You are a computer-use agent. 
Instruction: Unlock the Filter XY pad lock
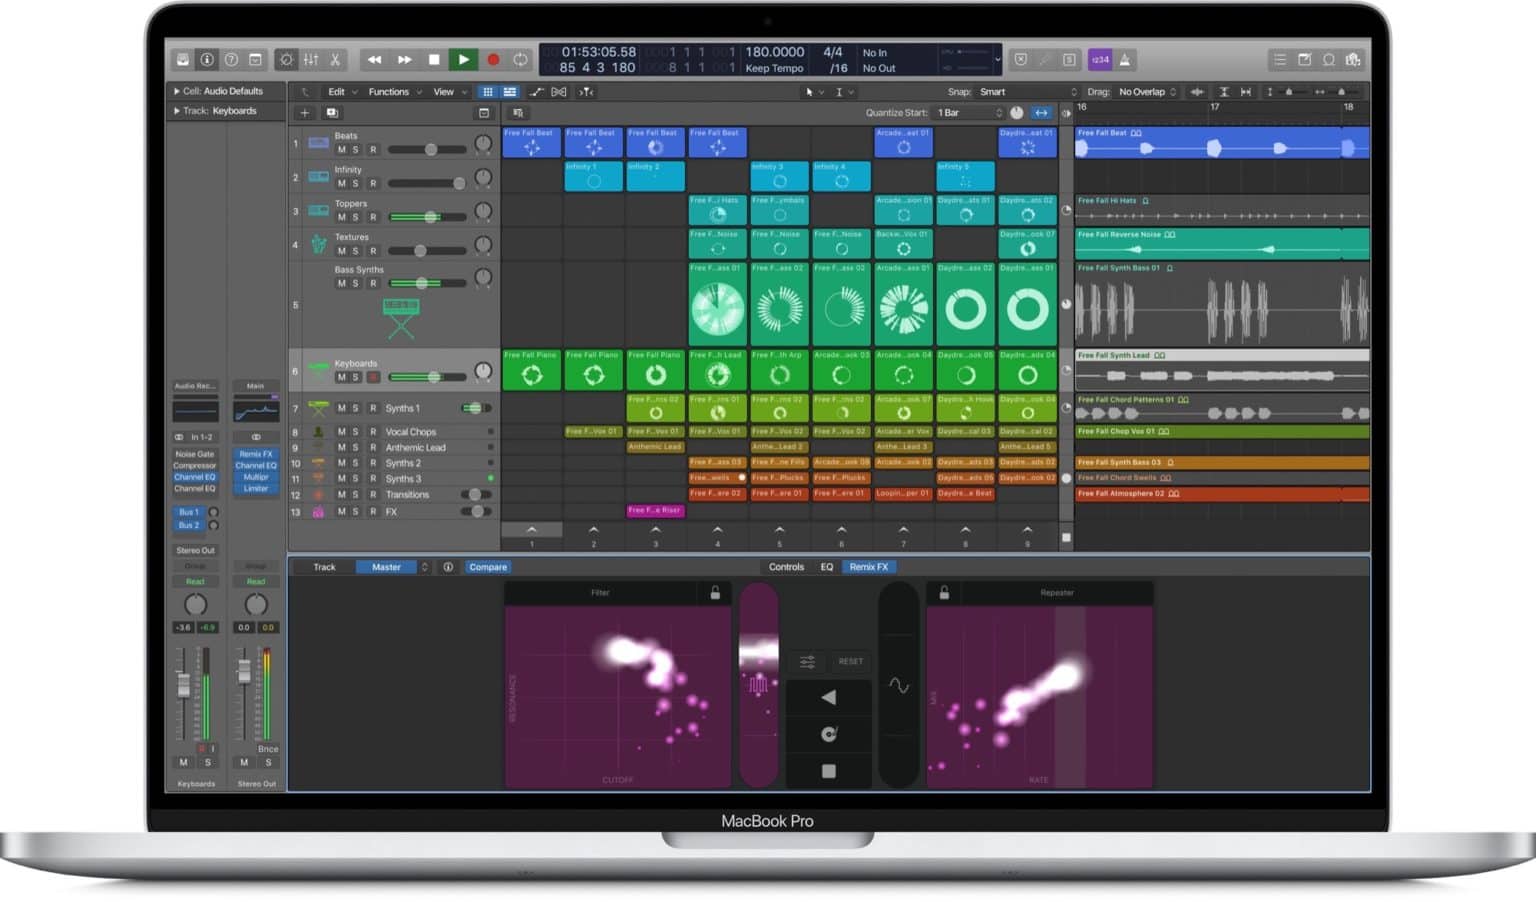pos(715,593)
